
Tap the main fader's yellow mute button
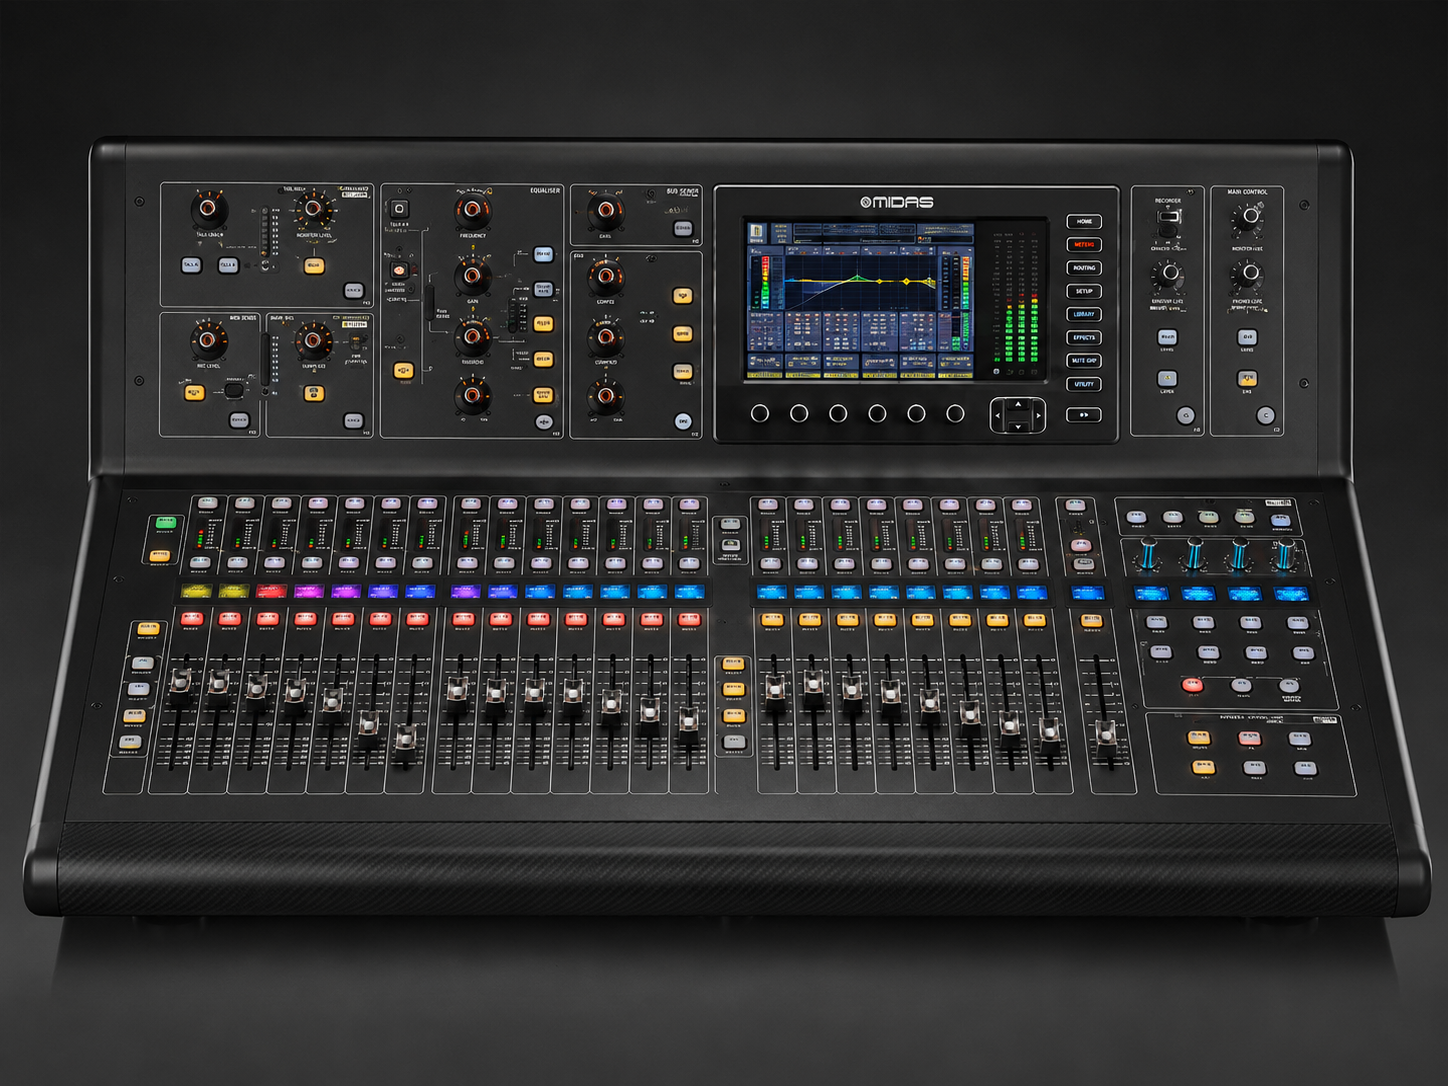coord(1090,620)
